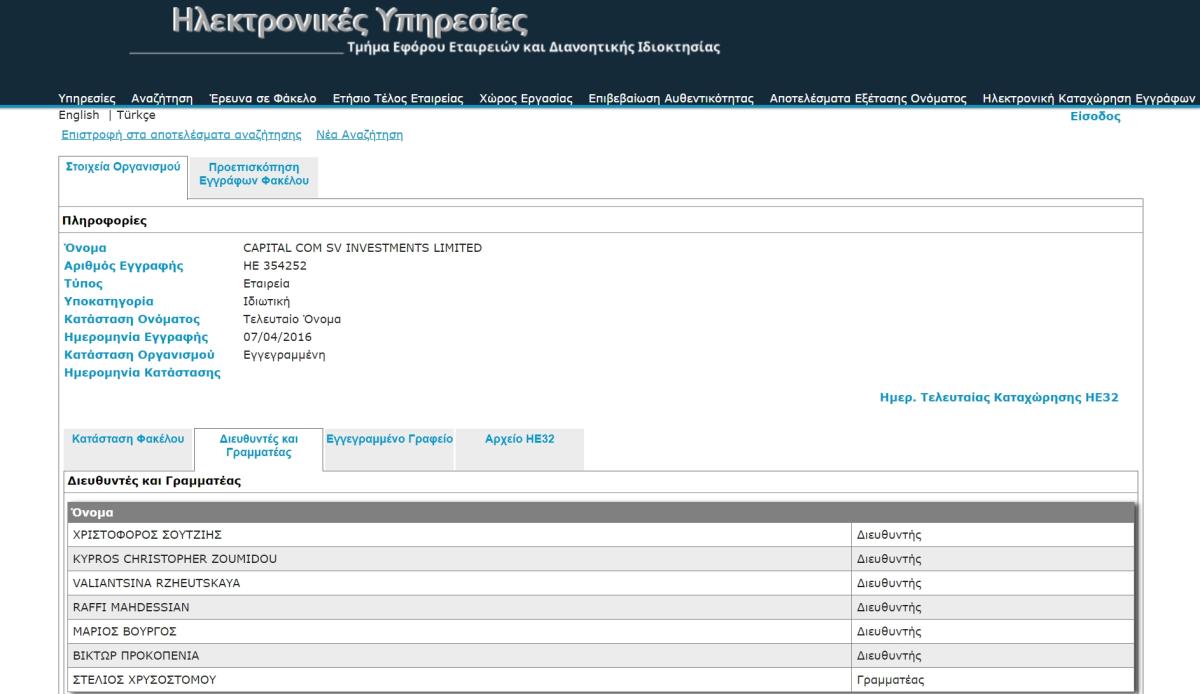Click Ηλεκτρονική Καταχώρηση Εγγράφων menu item

(x=1089, y=98)
